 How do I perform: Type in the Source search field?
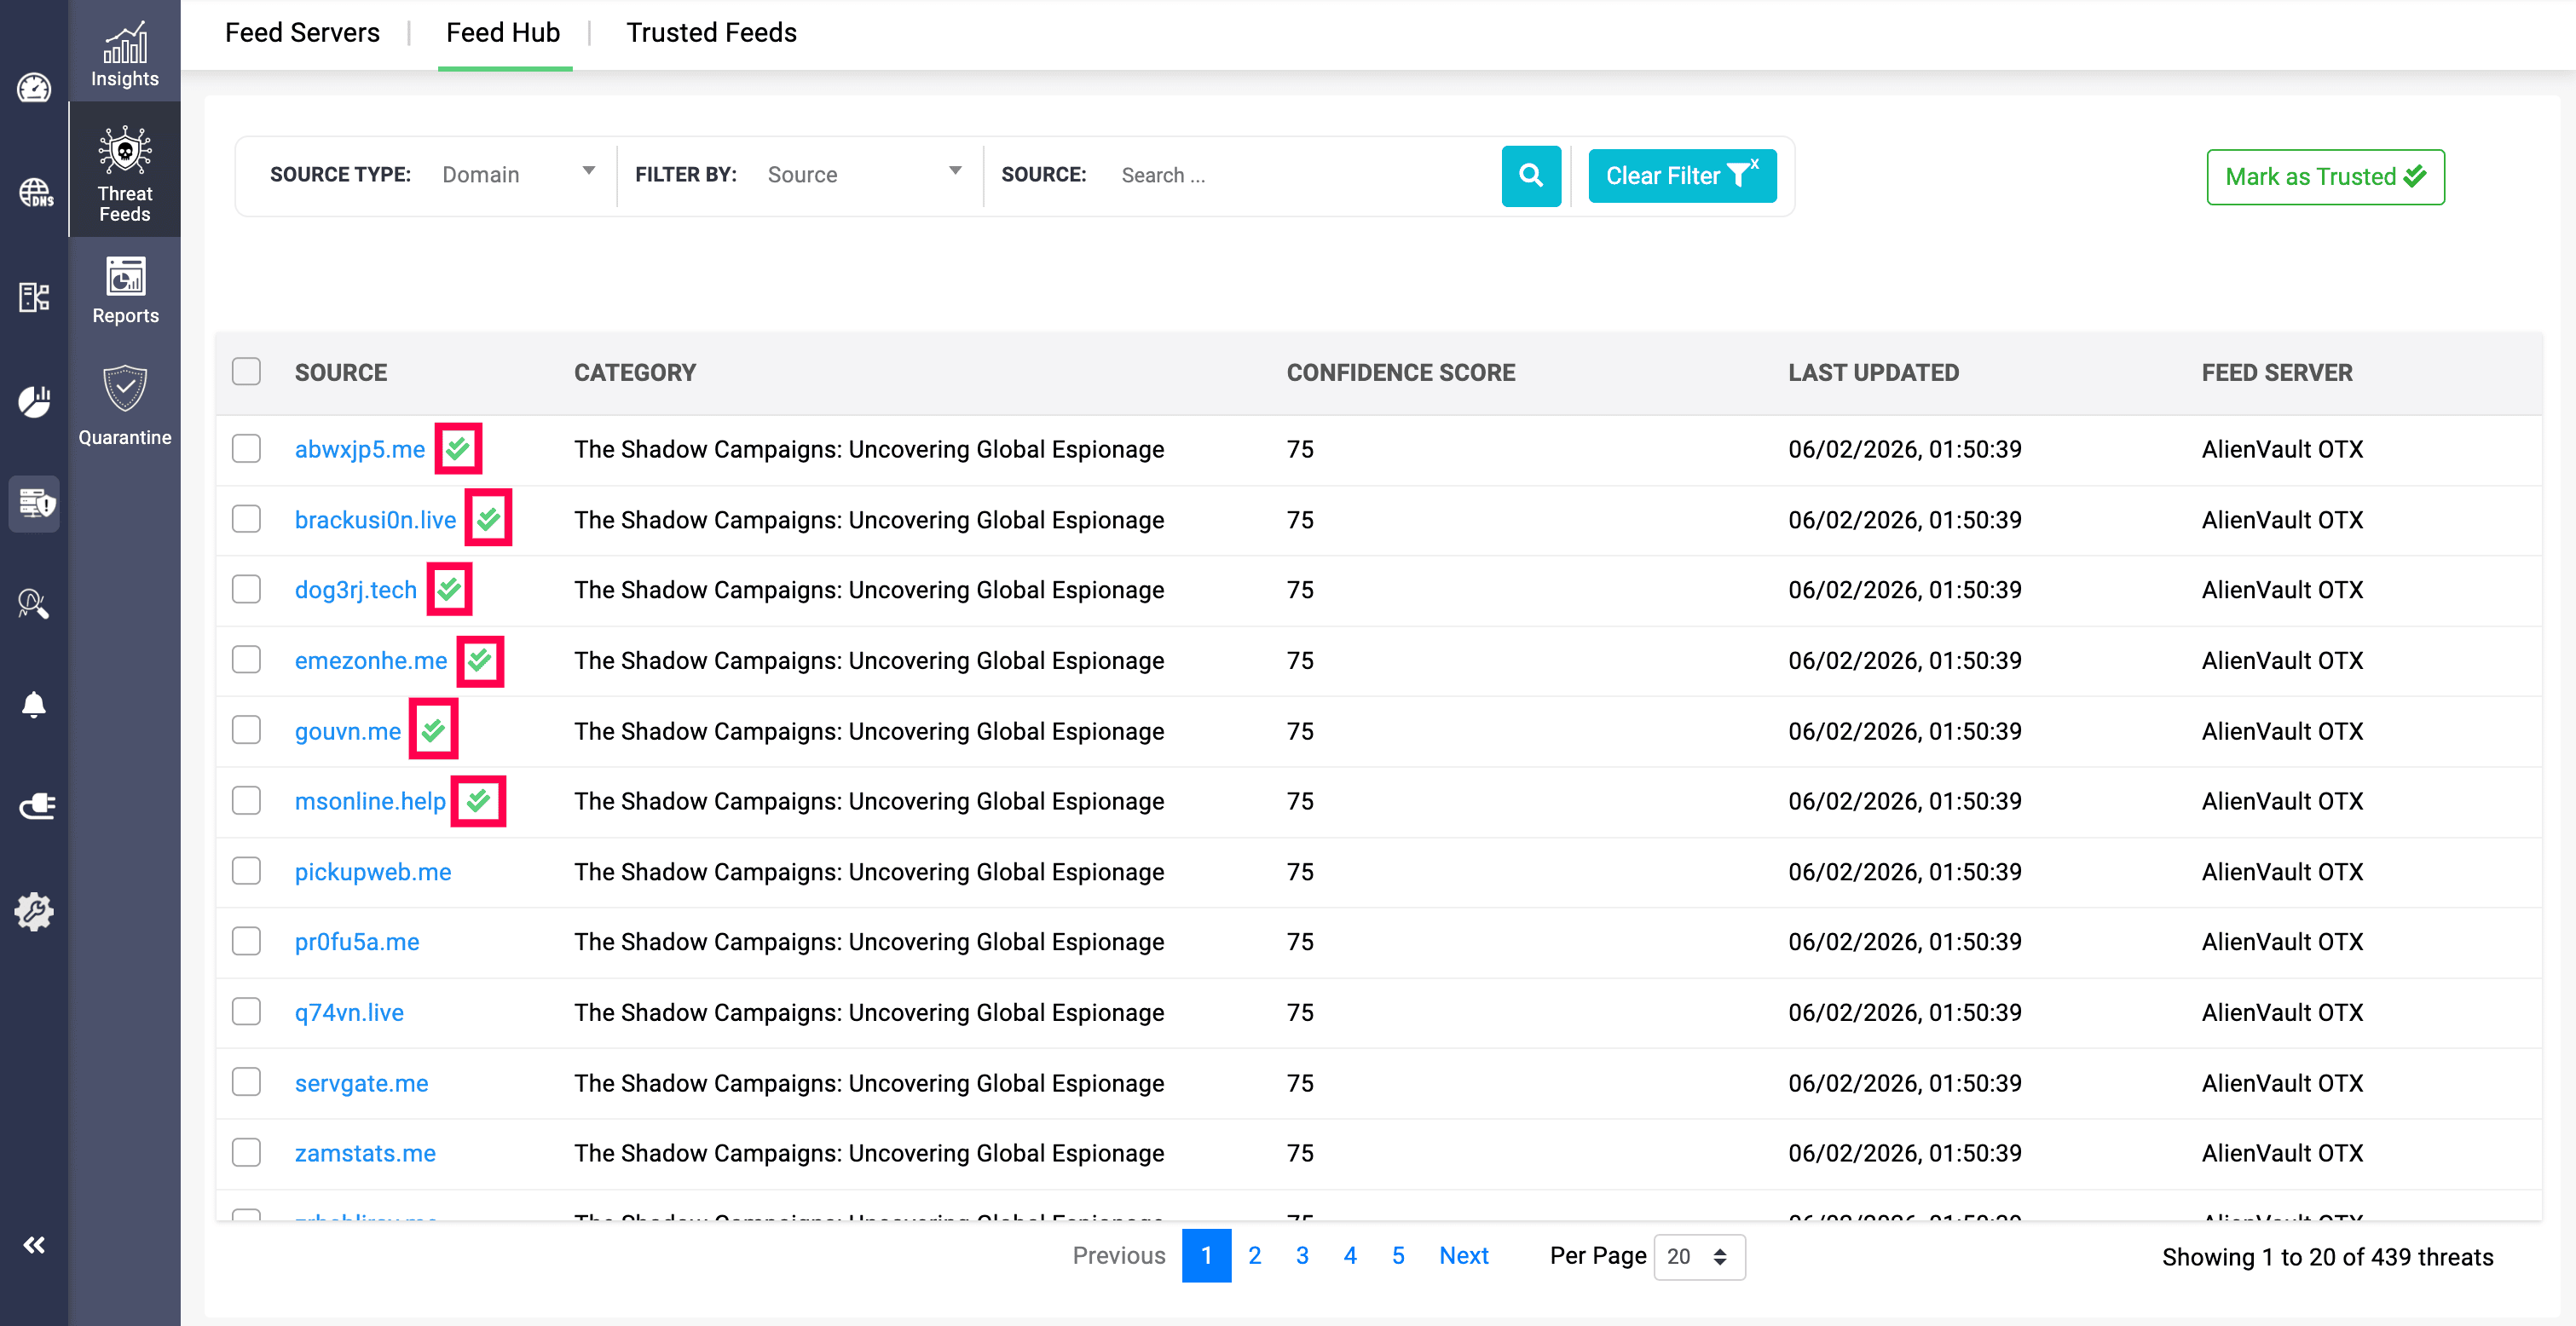click(x=1300, y=176)
